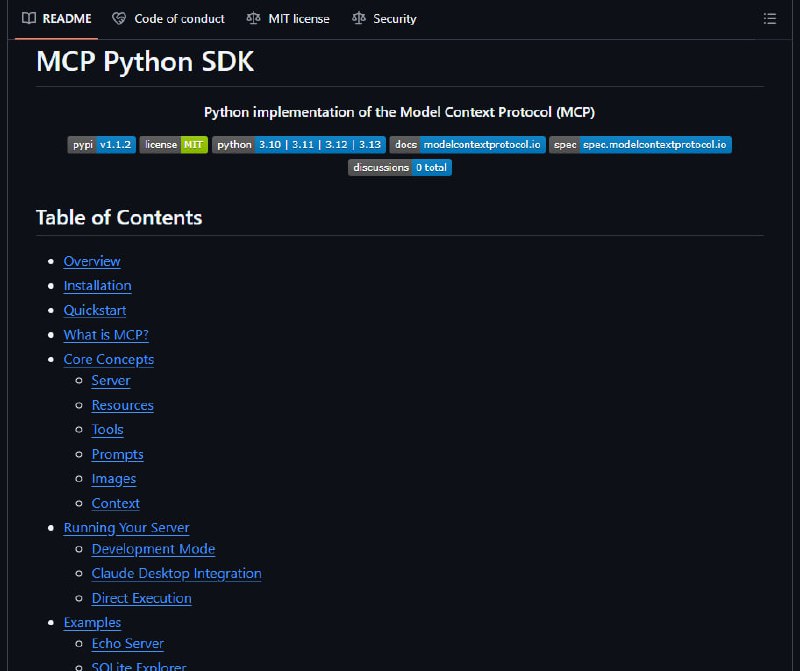Go to the Server sub-link
This screenshot has height=671, width=800.
[111, 381]
